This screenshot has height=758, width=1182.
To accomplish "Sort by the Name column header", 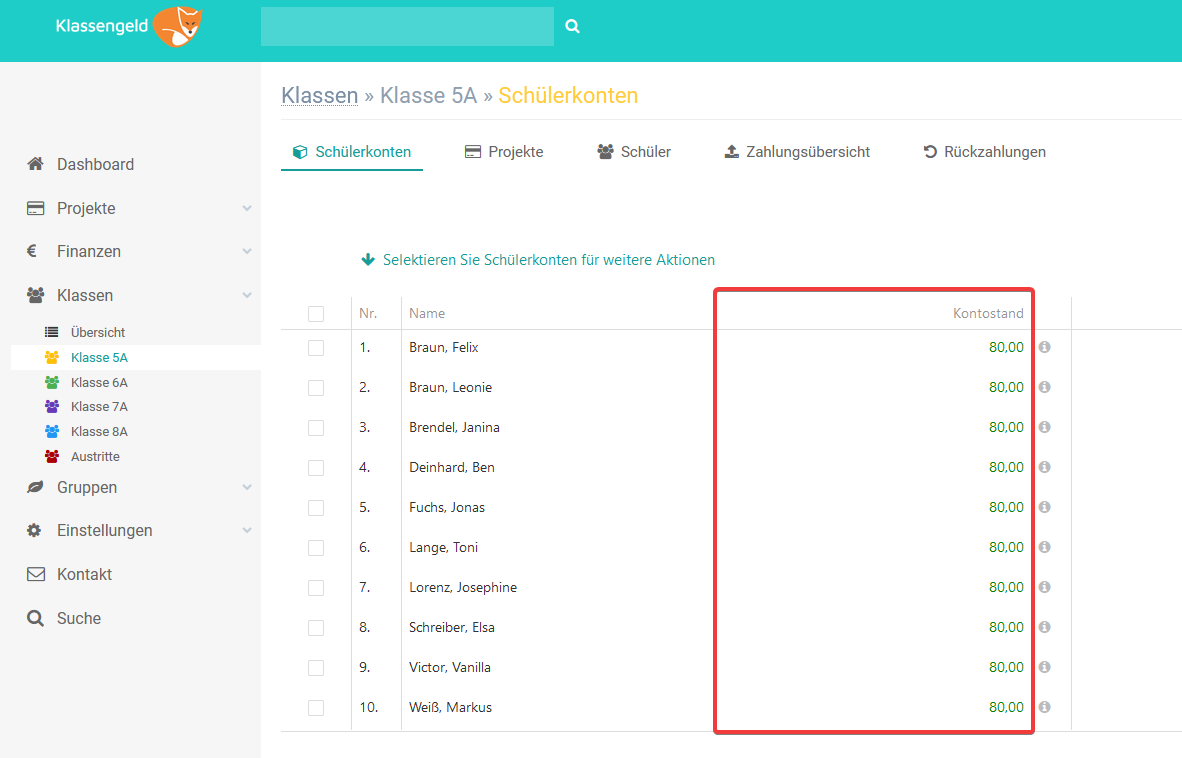I will pos(427,313).
